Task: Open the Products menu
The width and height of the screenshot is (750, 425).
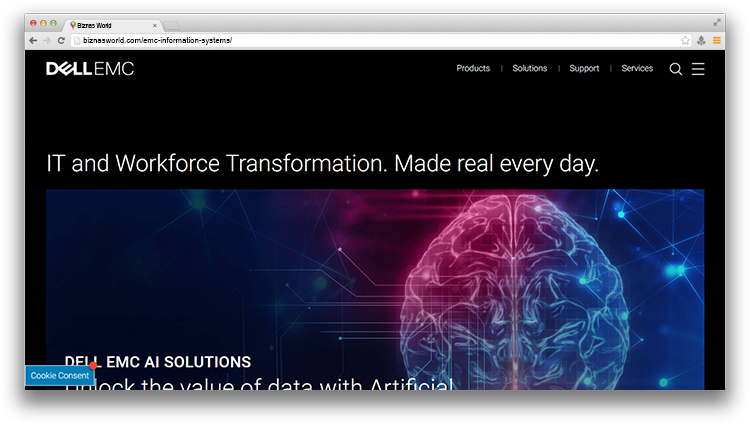Action: point(473,68)
